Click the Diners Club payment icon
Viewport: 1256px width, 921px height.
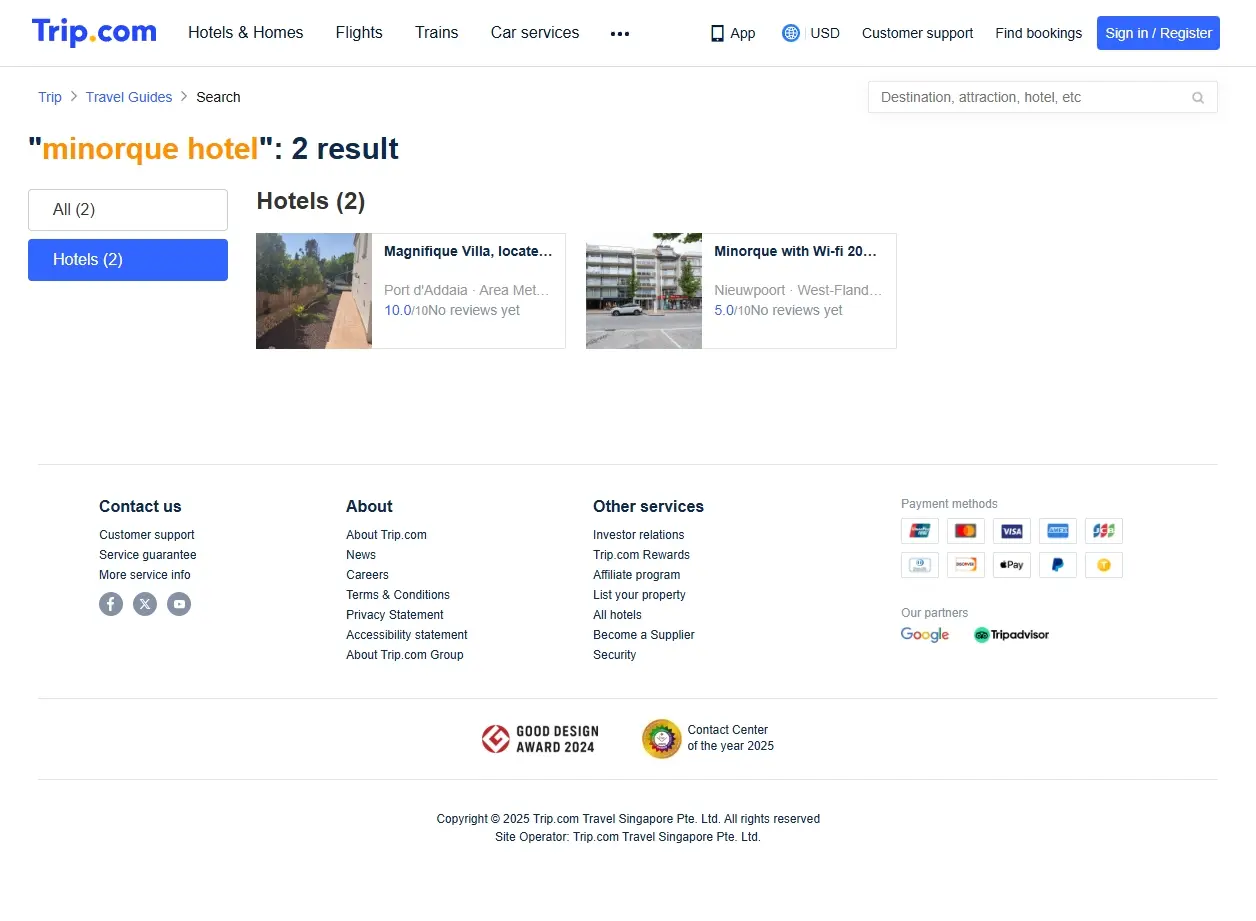pyautogui.click(x=920, y=565)
